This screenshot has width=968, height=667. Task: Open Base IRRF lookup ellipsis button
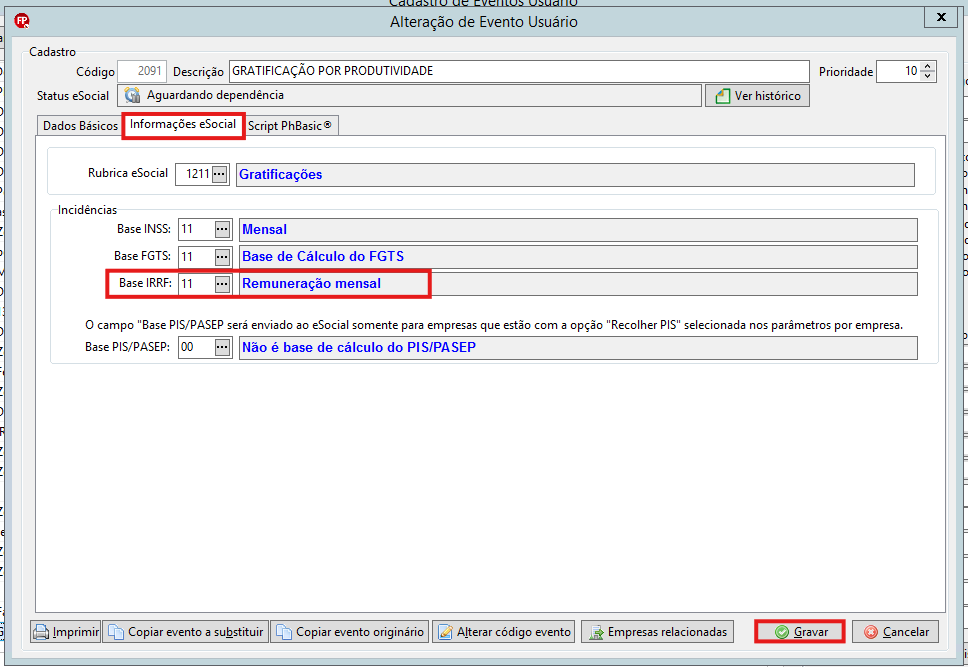coord(222,284)
